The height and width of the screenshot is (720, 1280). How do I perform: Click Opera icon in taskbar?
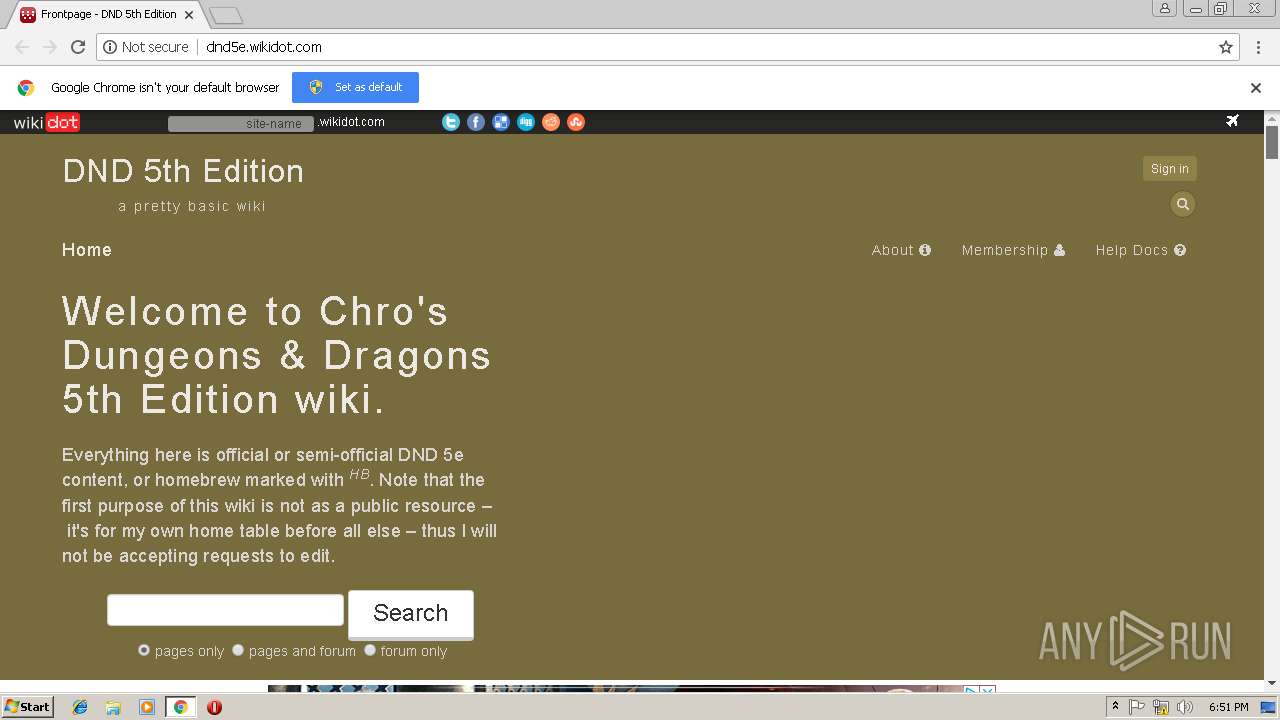[x=214, y=707]
